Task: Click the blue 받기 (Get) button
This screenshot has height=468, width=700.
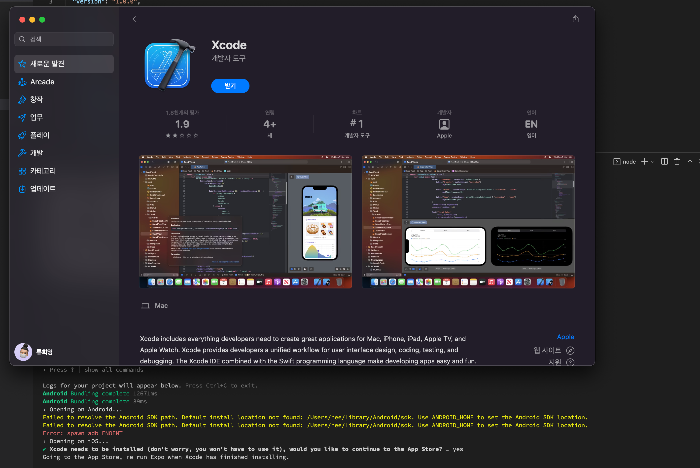Action: tap(230, 86)
